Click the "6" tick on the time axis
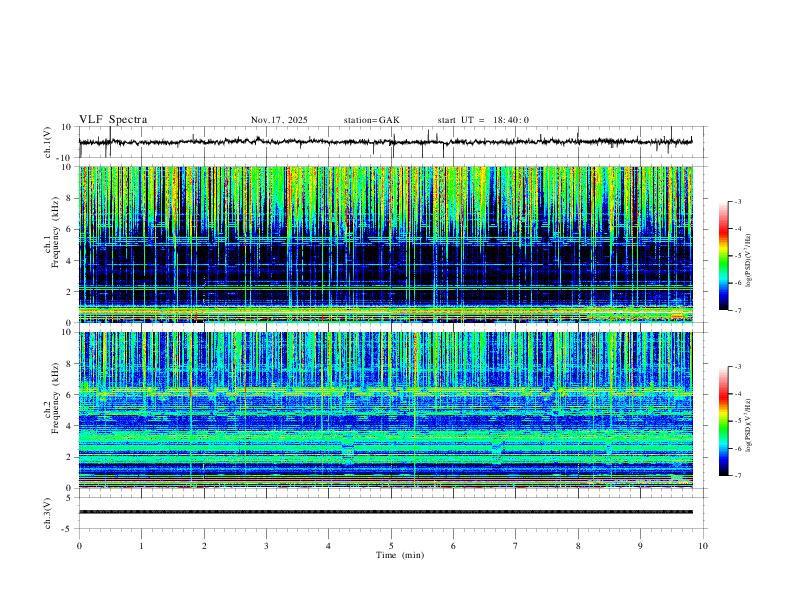The width and height of the screenshot is (792, 612). [x=453, y=546]
